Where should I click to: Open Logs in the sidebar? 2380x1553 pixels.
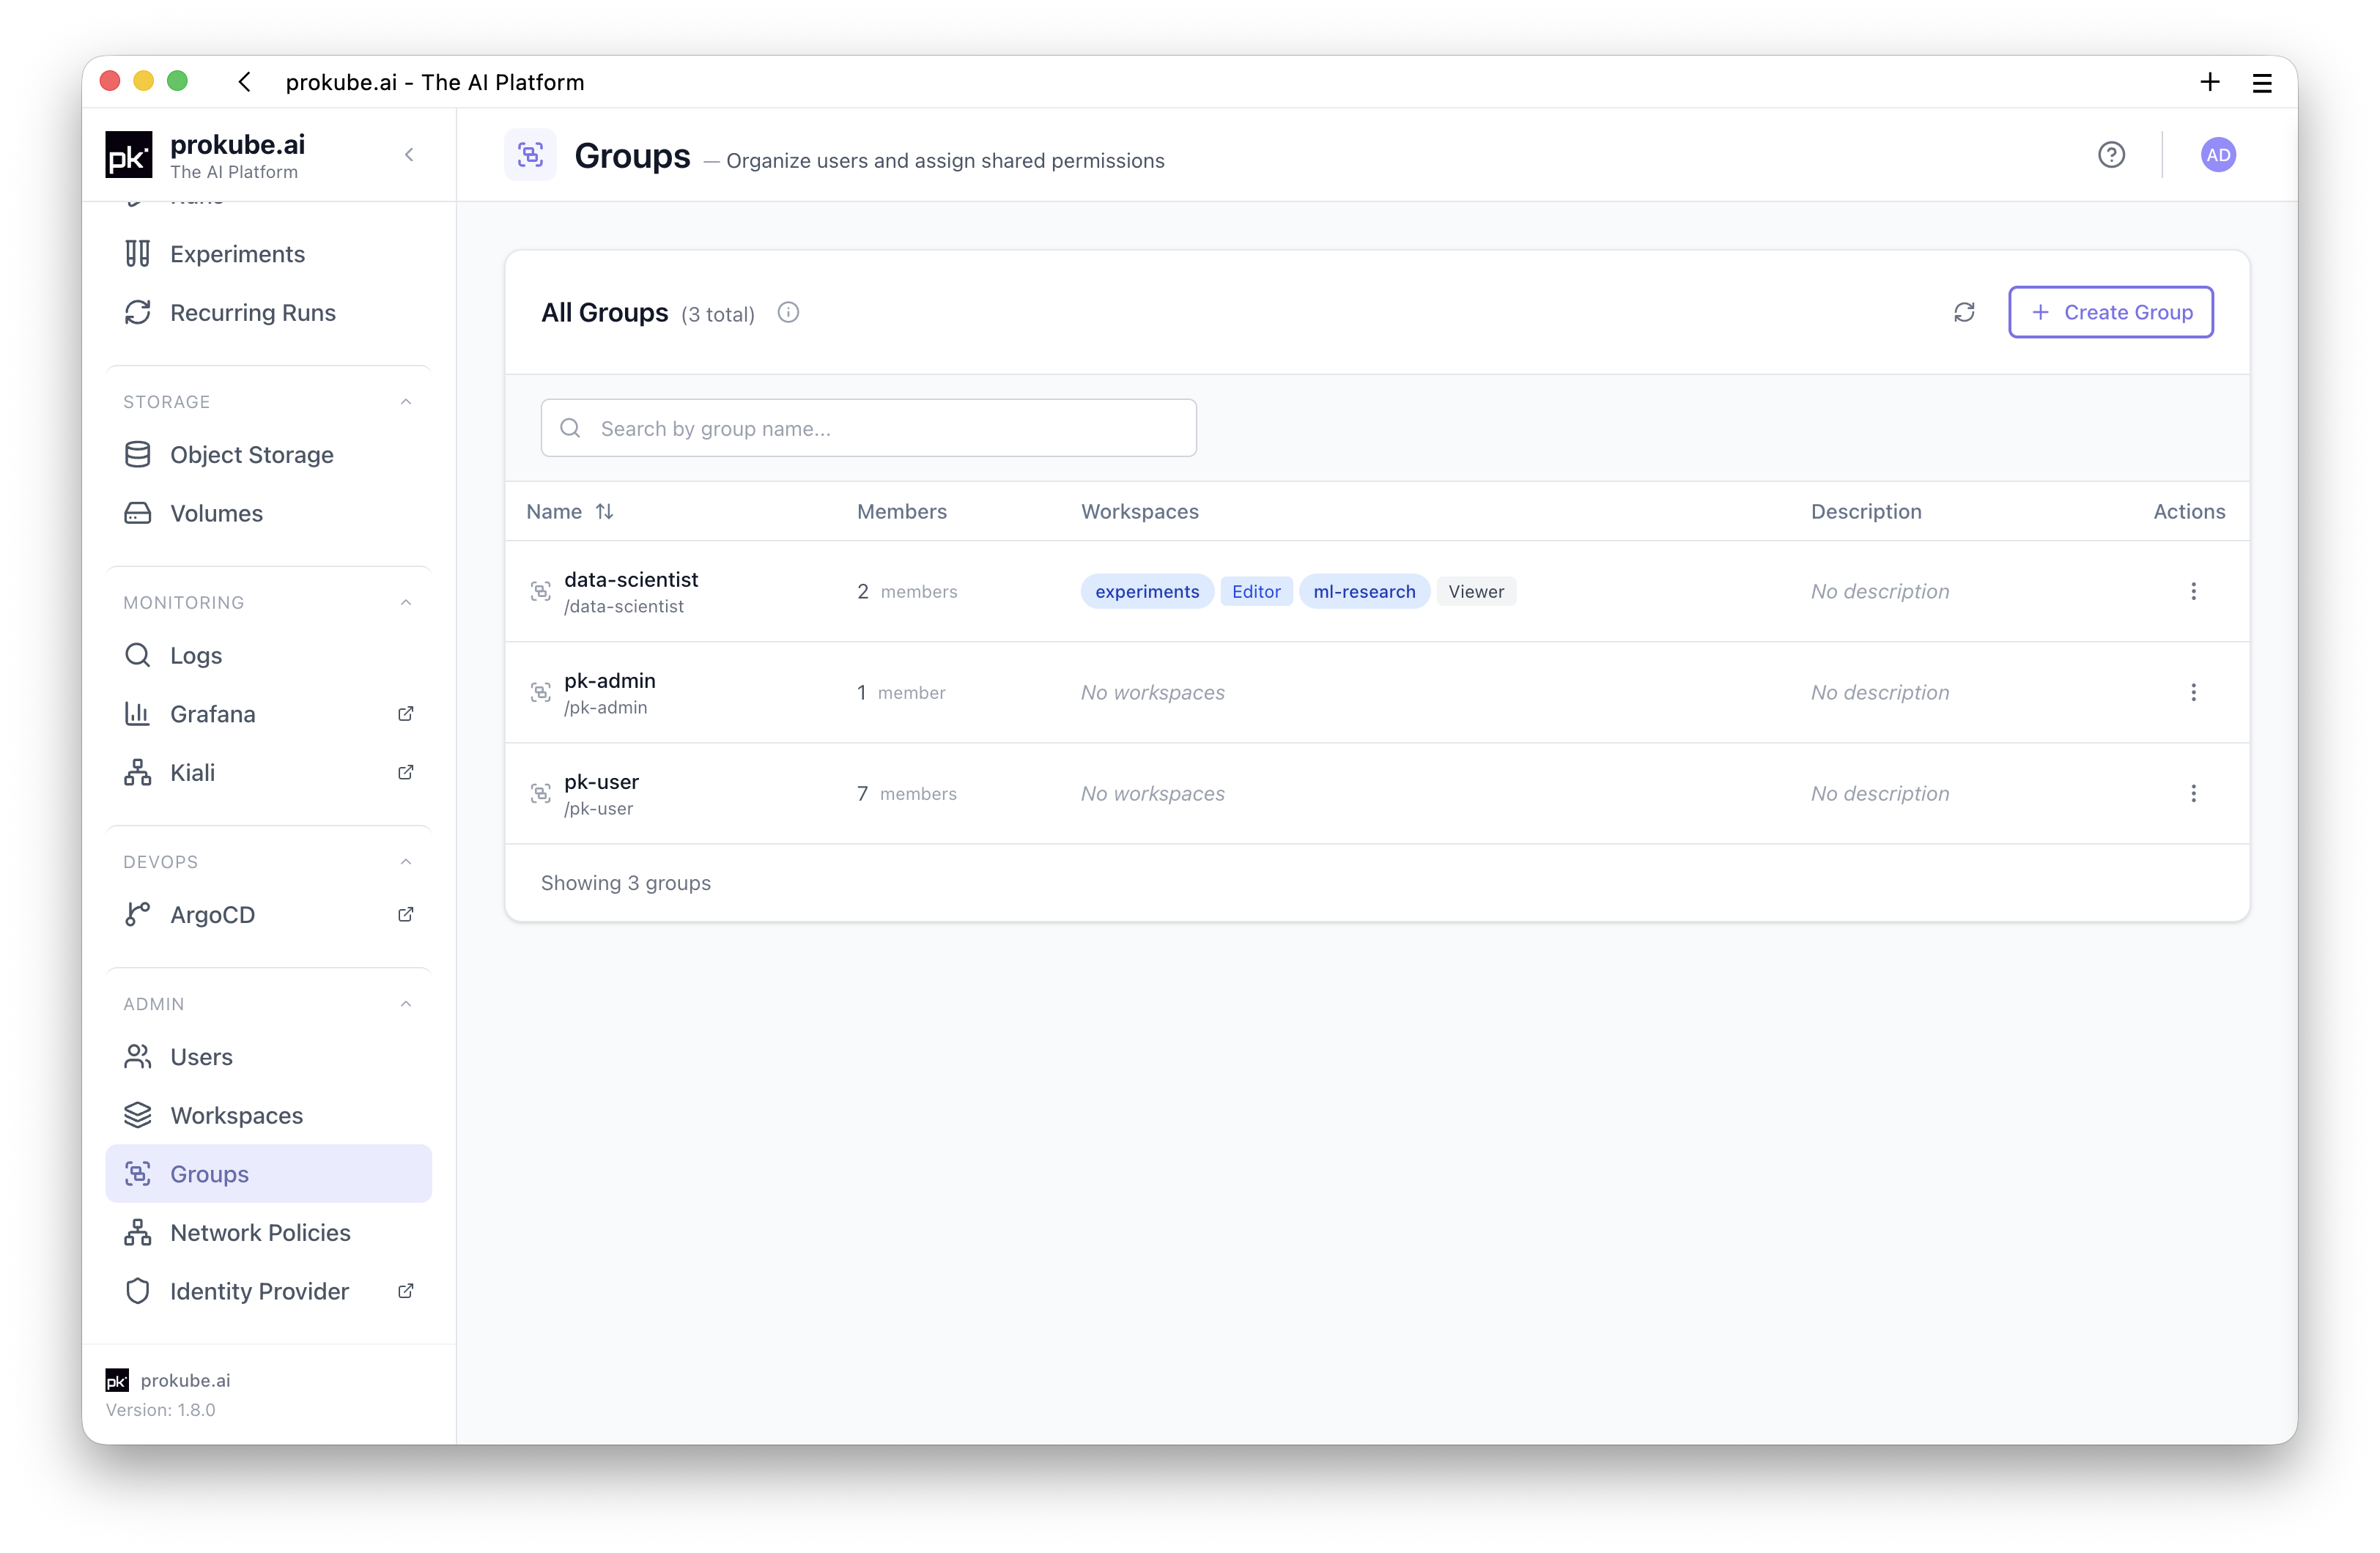pyautogui.click(x=268, y=655)
